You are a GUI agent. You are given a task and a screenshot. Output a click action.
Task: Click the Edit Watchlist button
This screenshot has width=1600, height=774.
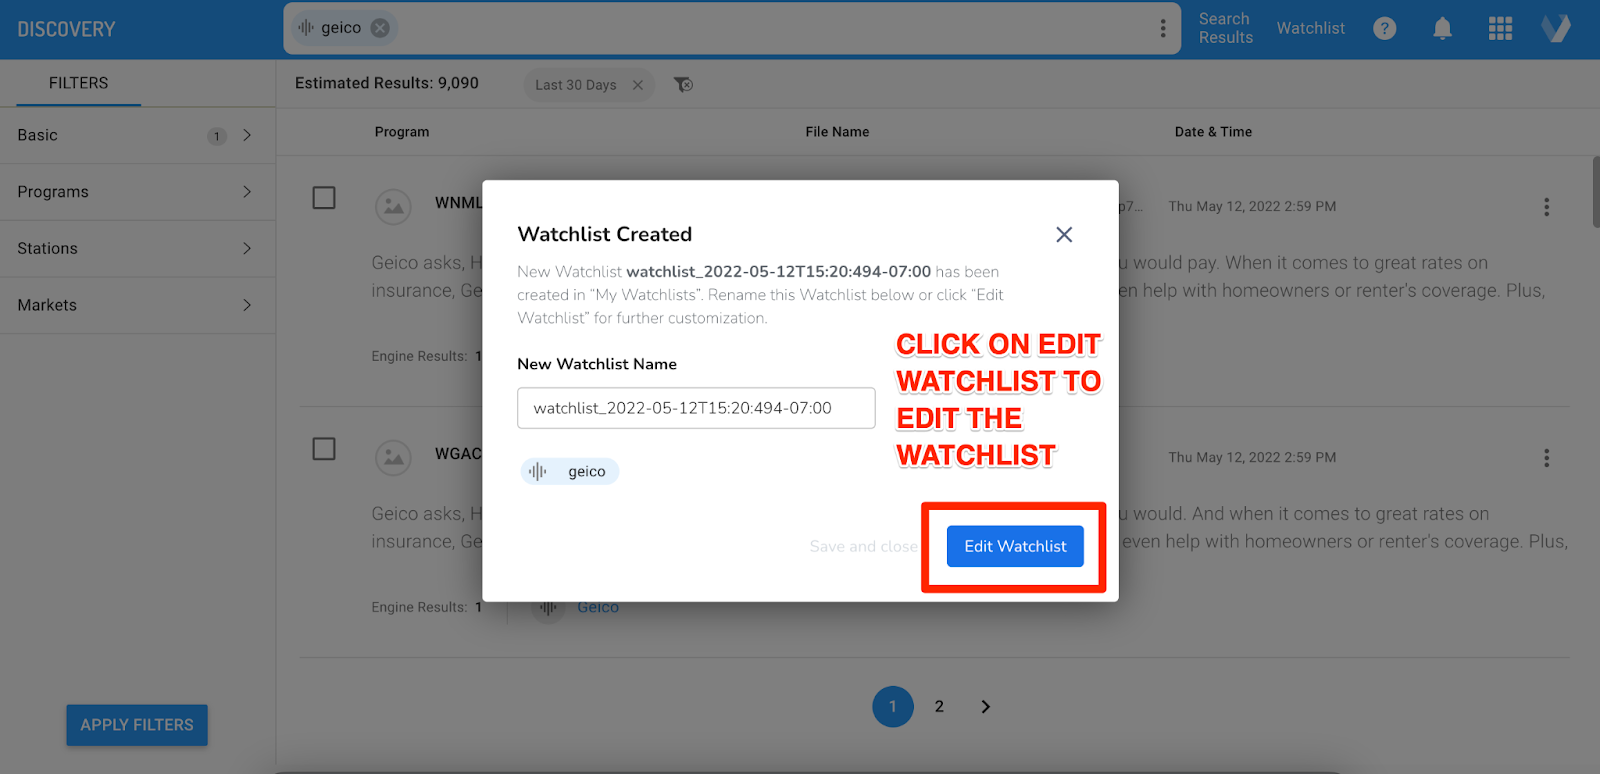[x=1015, y=546]
